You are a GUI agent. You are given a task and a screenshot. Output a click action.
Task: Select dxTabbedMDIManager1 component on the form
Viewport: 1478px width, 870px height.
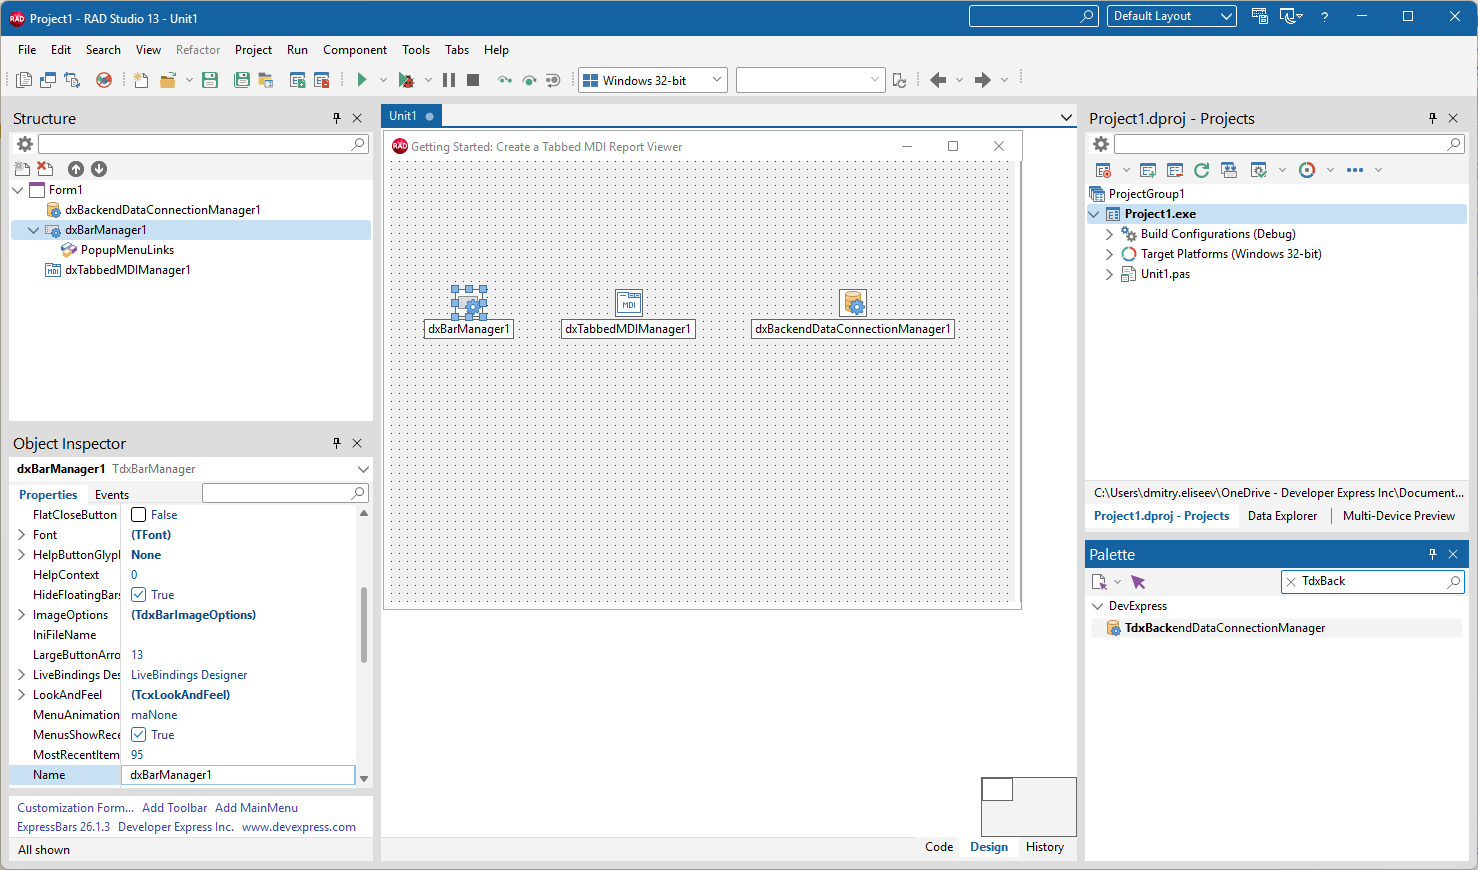pyautogui.click(x=629, y=302)
